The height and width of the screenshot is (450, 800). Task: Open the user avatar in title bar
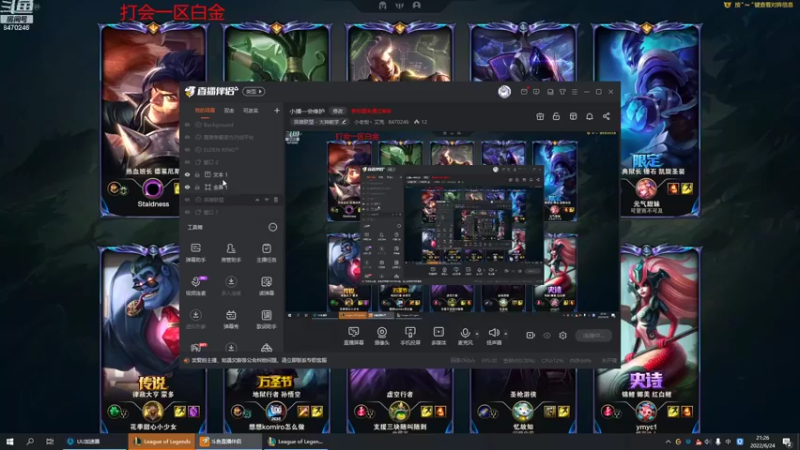pos(504,91)
